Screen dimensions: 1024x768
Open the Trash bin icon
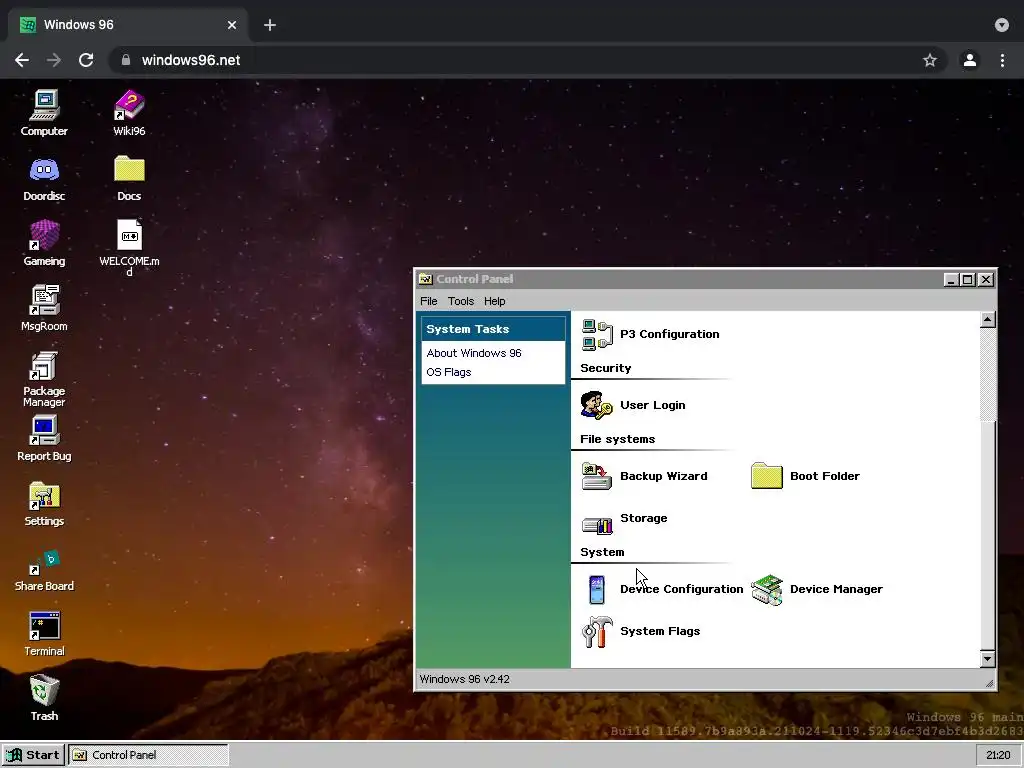(44, 697)
